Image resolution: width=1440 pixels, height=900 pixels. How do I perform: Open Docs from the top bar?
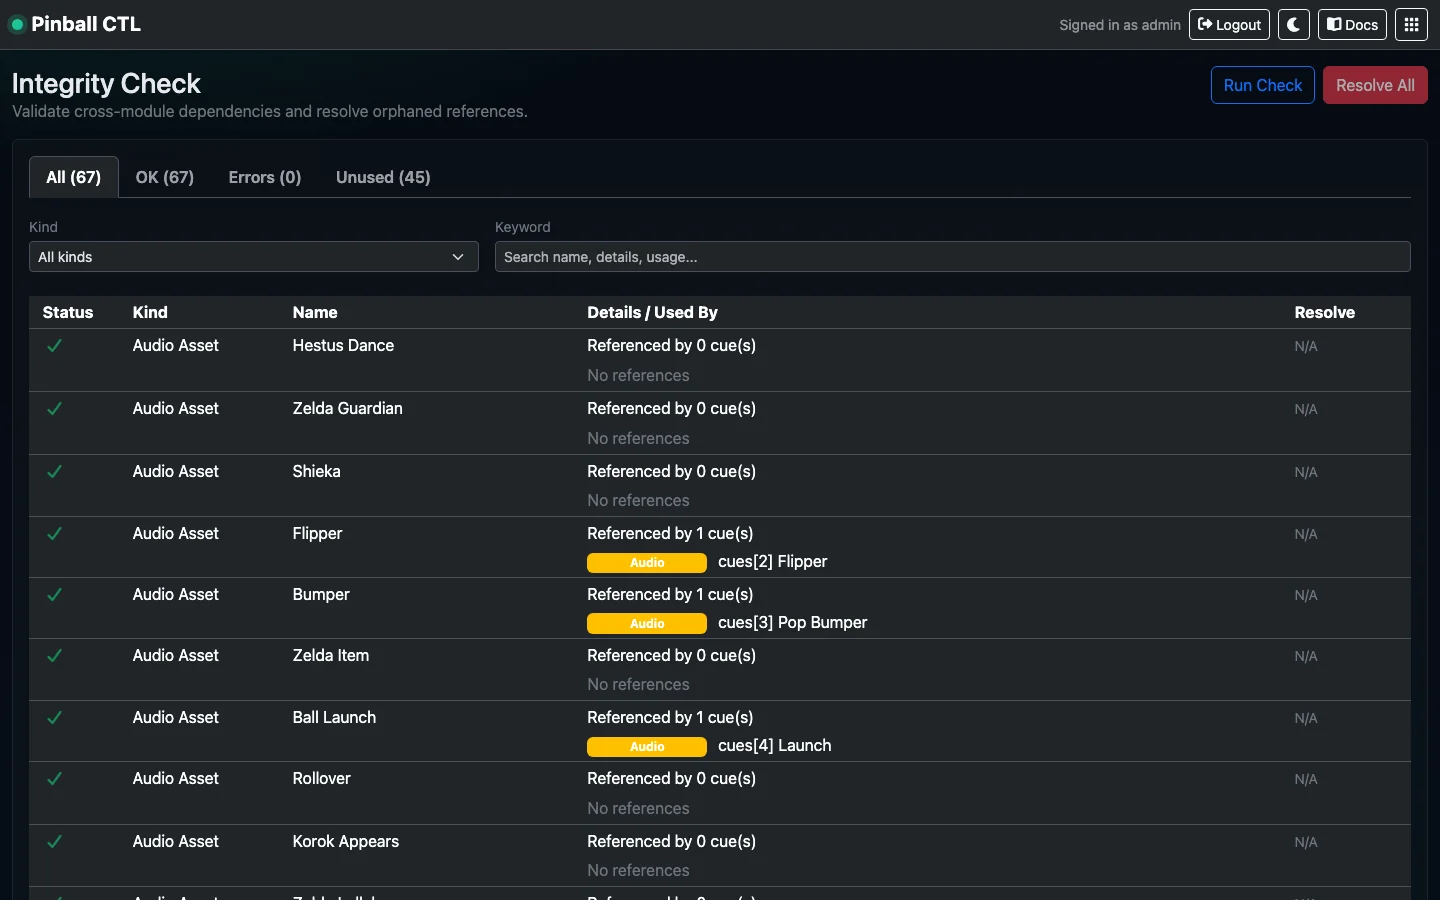(x=1352, y=24)
